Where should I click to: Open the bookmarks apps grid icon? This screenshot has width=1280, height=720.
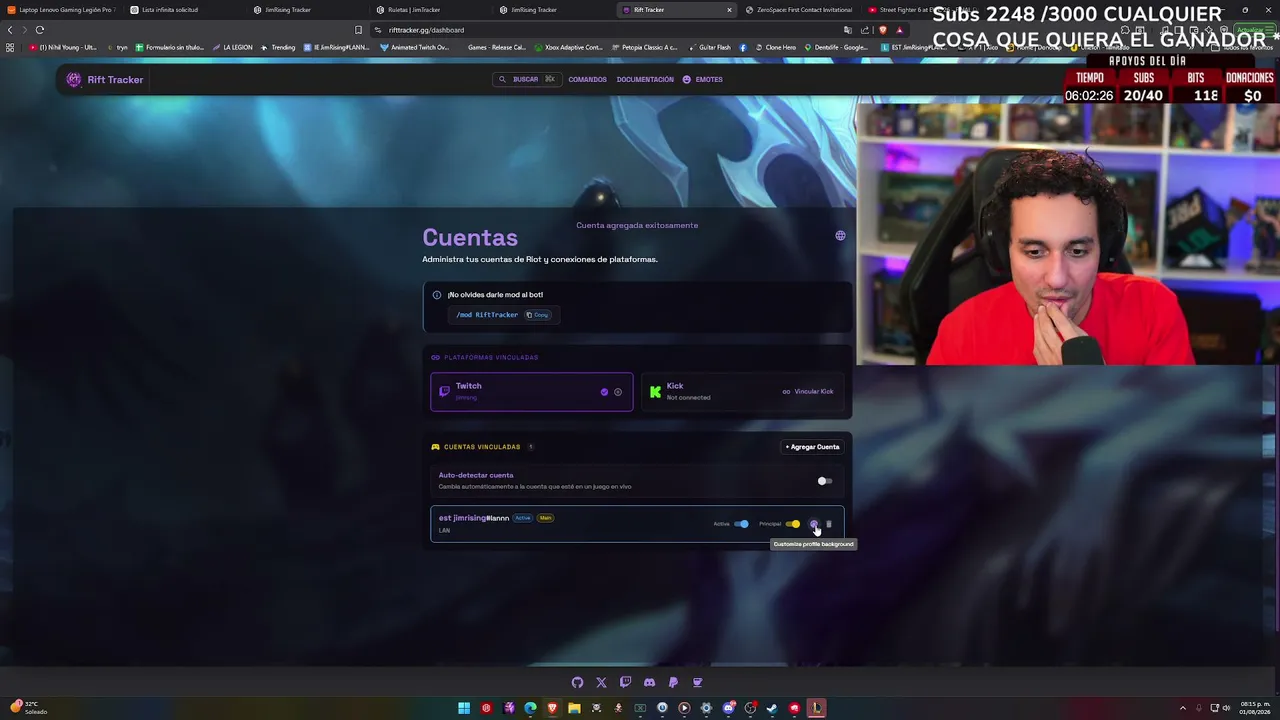10,47
